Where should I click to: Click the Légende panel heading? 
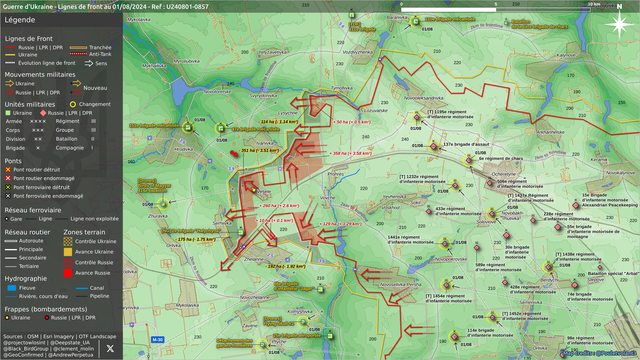pos(20,20)
